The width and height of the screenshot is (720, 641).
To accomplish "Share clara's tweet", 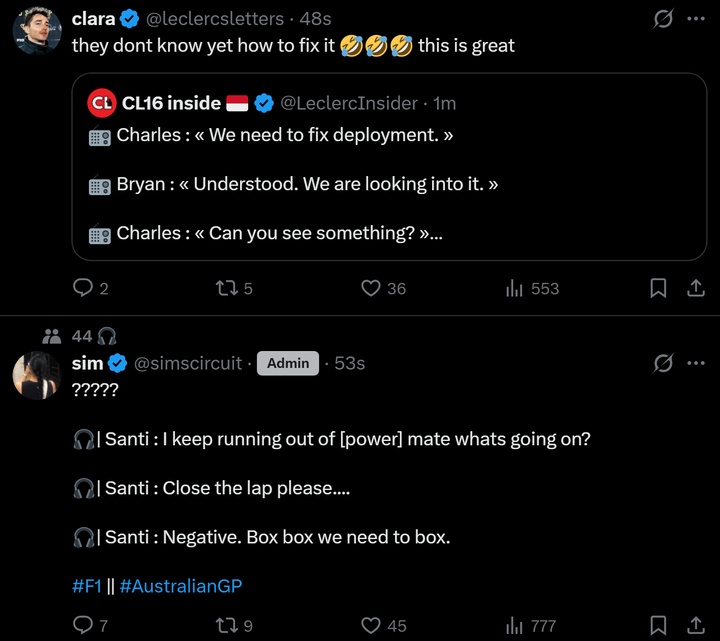I will point(695,288).
